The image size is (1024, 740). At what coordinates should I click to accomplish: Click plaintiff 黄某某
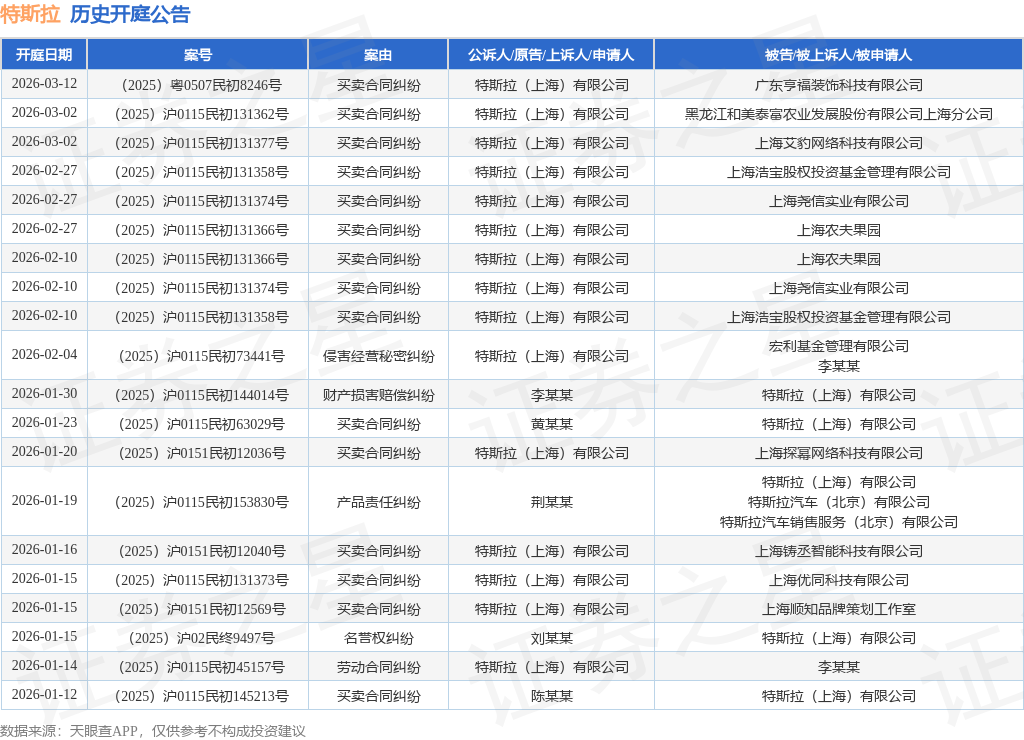coord(551,425)
